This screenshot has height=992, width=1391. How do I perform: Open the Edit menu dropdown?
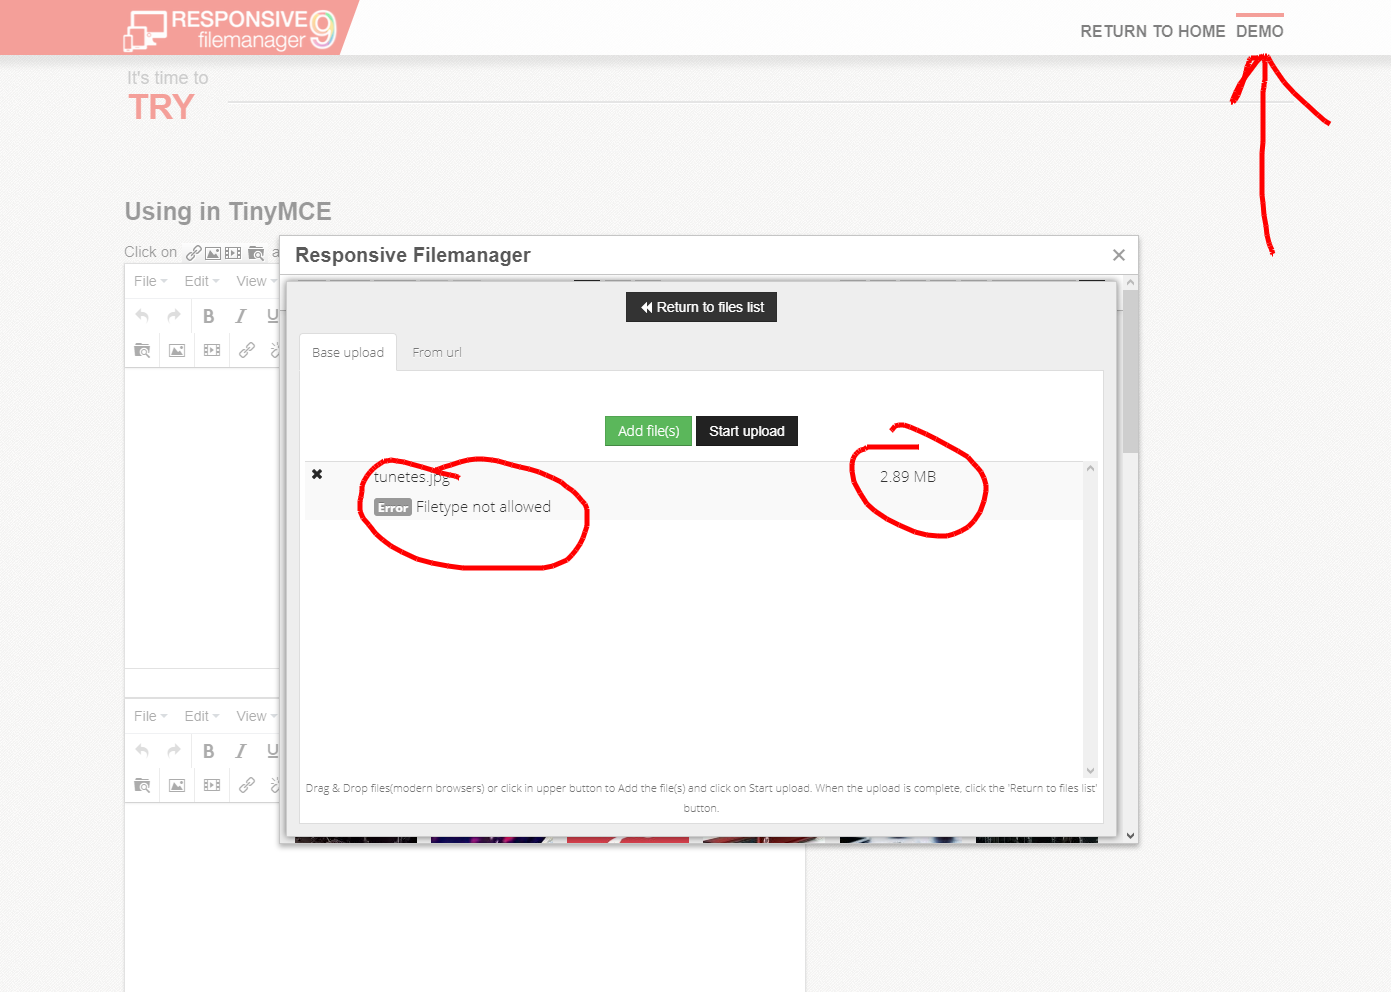[x=199, y=281]
